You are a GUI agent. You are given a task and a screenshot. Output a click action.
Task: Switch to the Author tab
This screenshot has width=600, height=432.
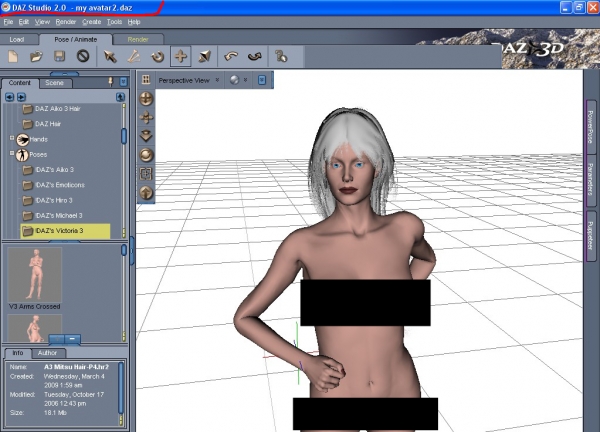47,353
